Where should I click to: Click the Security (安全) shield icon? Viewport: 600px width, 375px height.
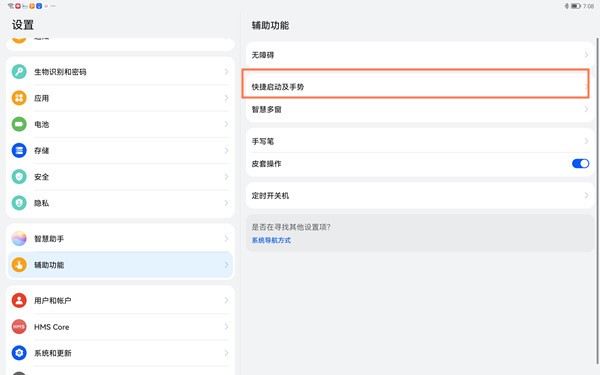[x=19, y=177]
